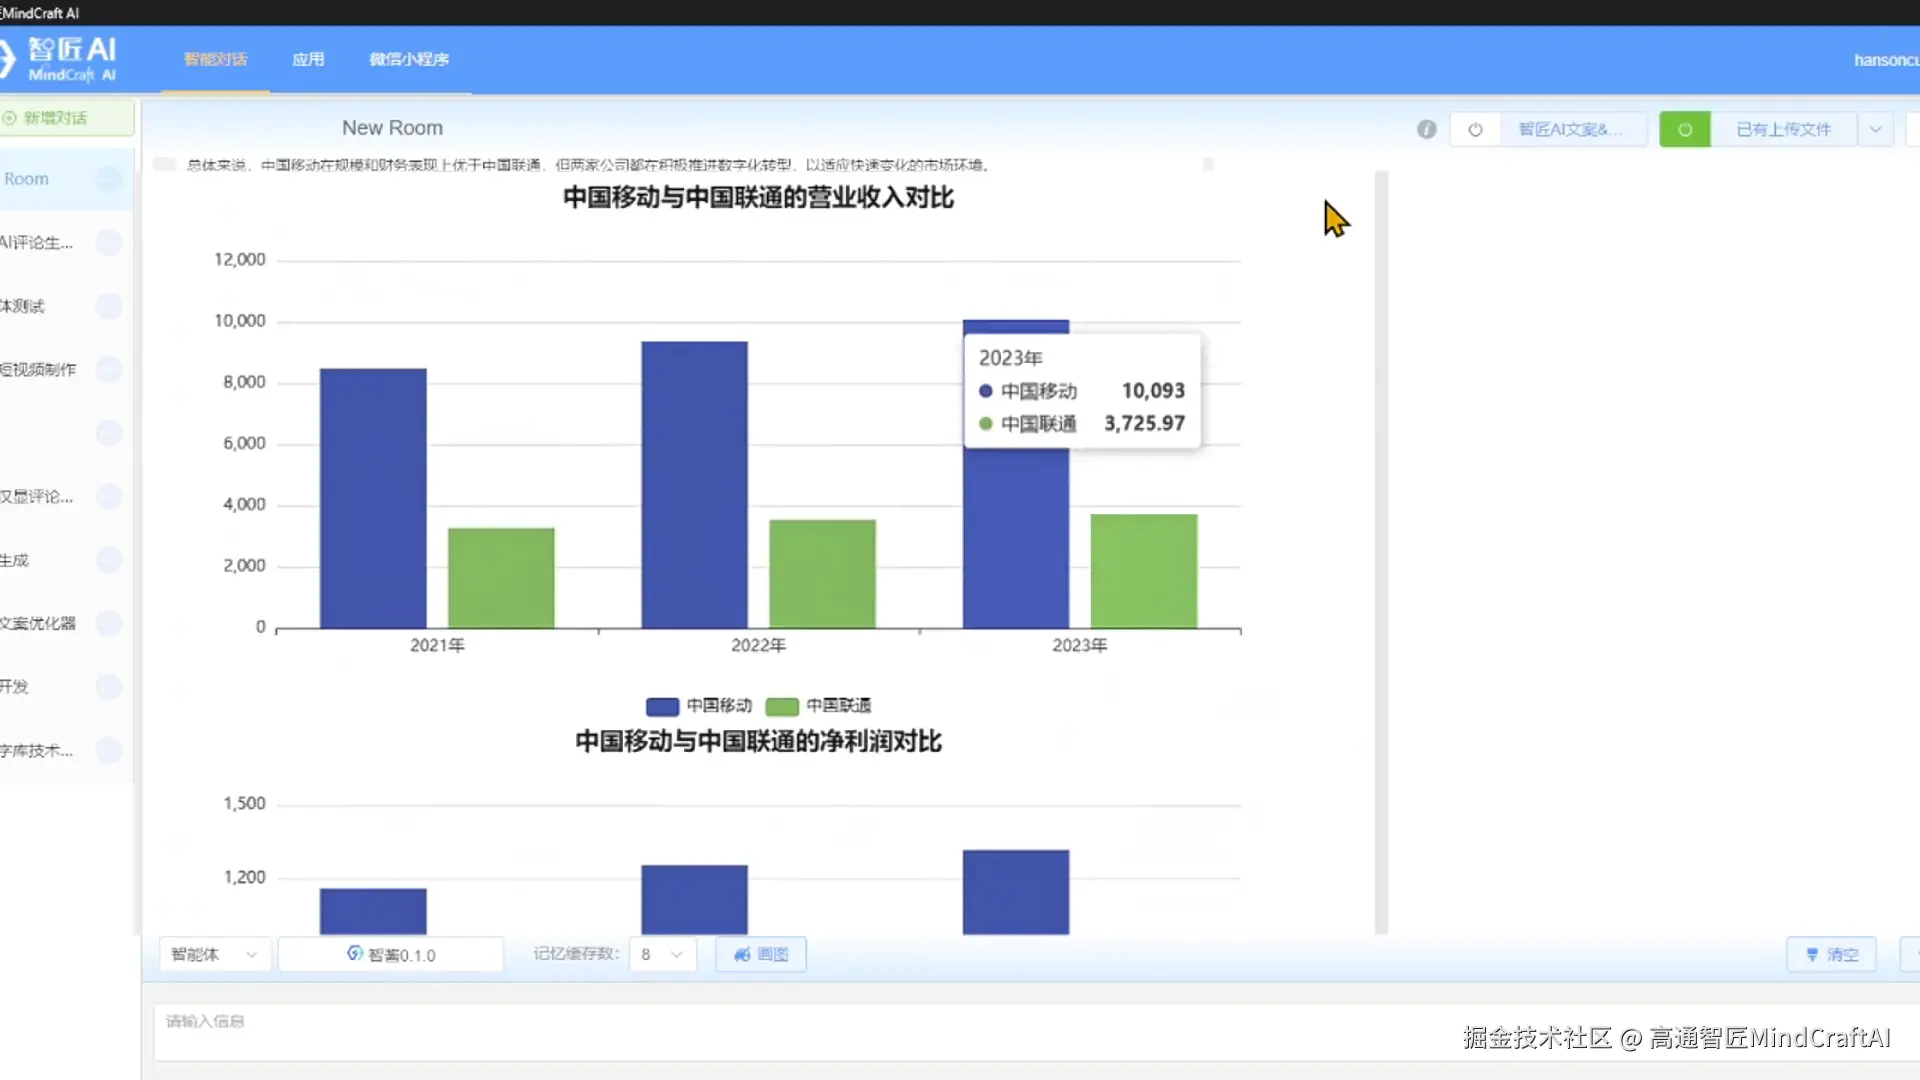Expand the 已有上传文件 dropdown arrow
Image resolution: width=1920 pixels, height=1080 pixels.
coord(1876,129)
